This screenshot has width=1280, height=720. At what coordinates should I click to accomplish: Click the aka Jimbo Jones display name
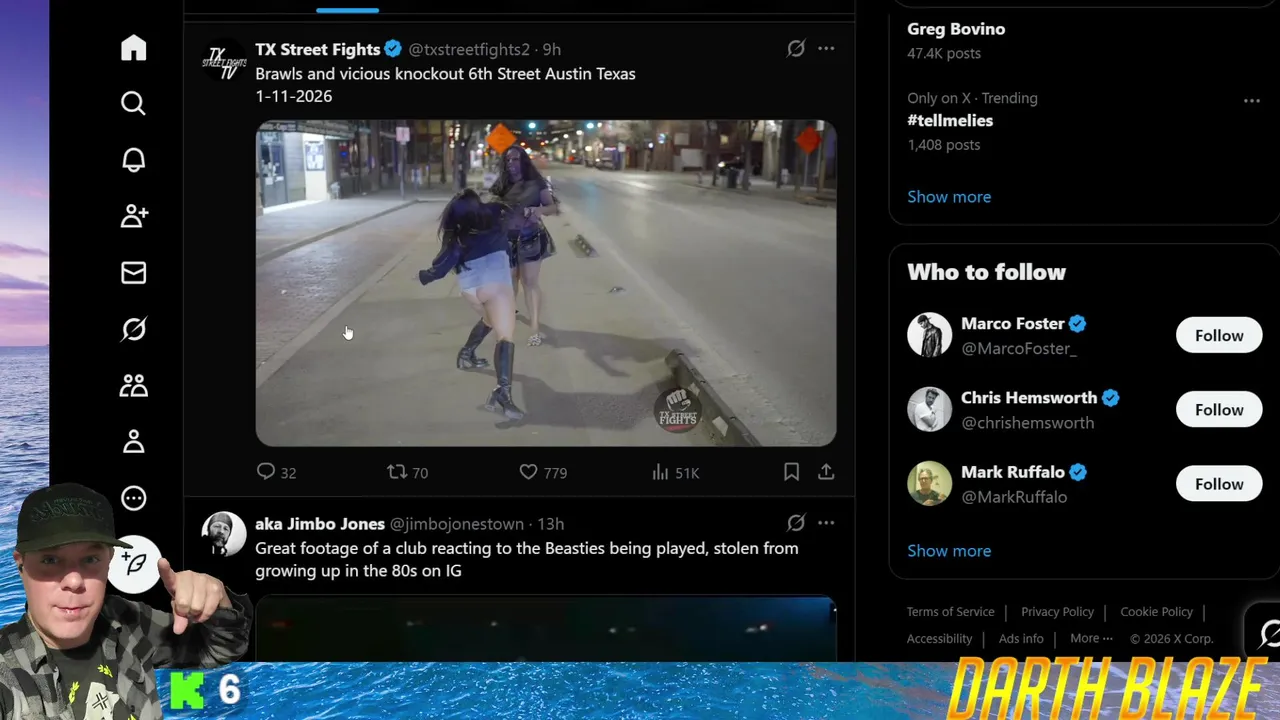pos(319,524)
